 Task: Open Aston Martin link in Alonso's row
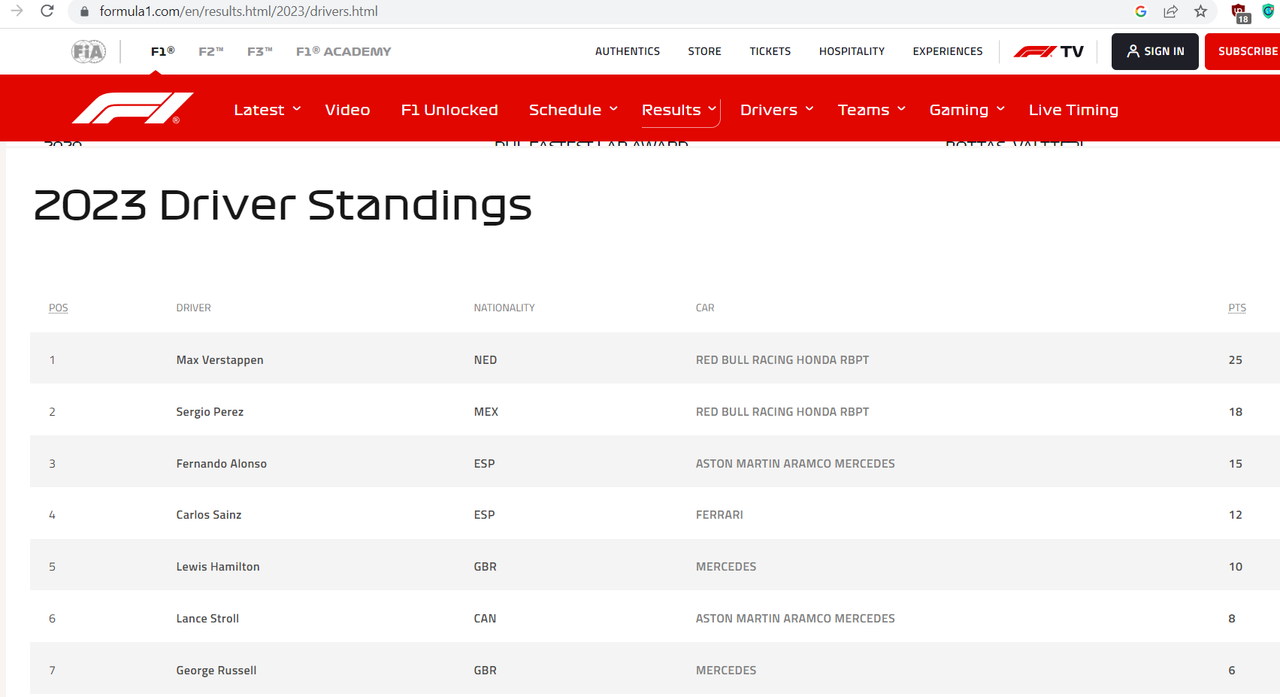pos(795,464)
